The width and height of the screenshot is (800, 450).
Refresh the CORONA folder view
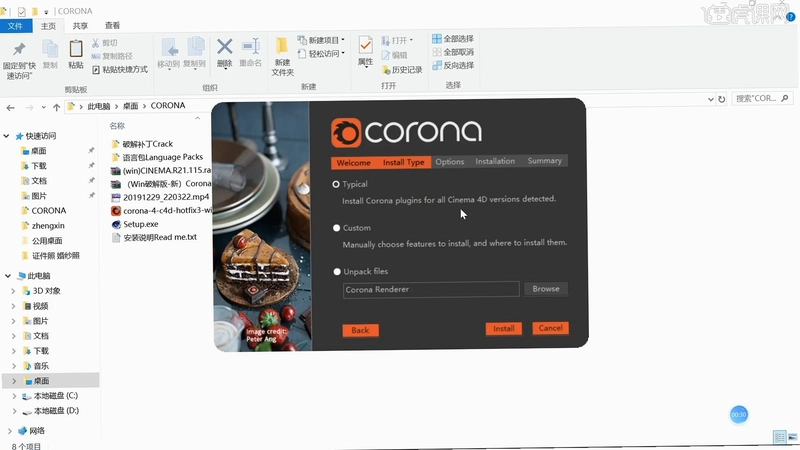tap(721, 99)
